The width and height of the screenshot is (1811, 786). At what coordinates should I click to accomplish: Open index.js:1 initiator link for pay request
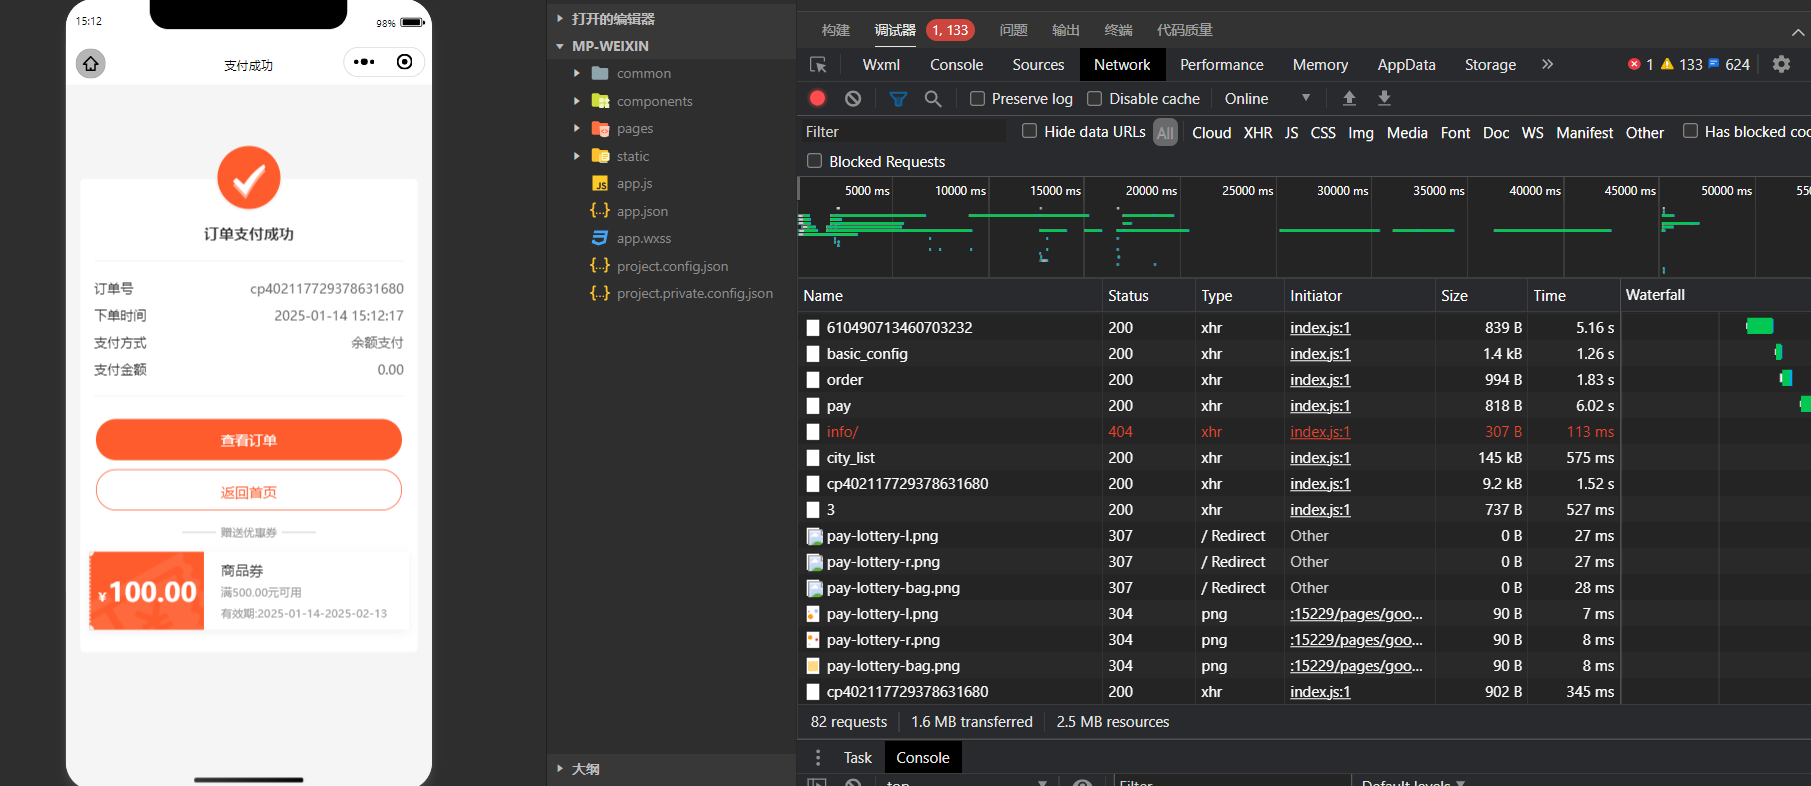[x=1320, y=406]
